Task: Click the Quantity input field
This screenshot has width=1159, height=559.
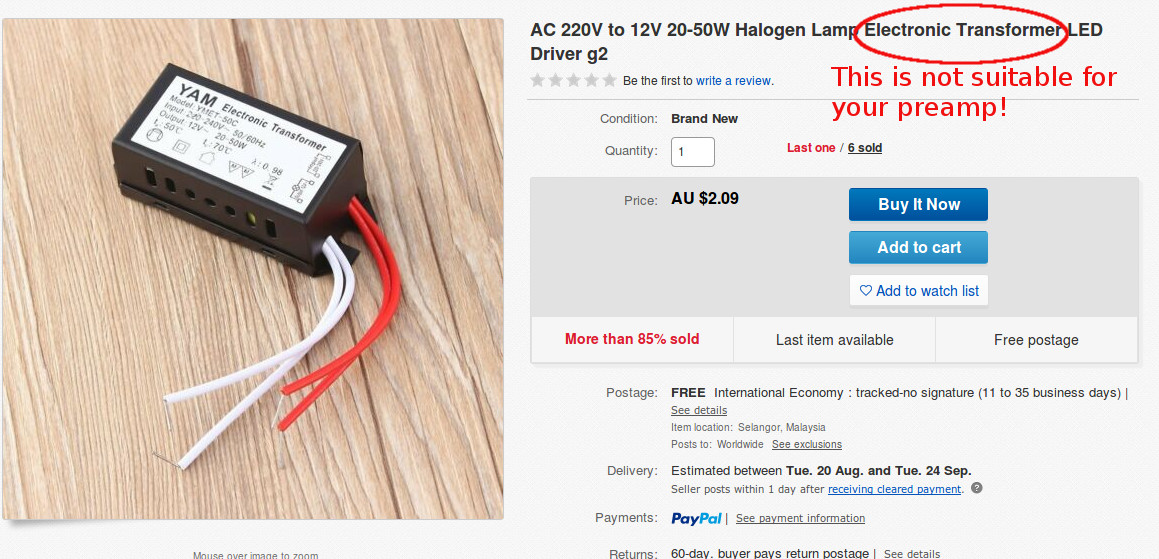Action: [x=693, y=152]
